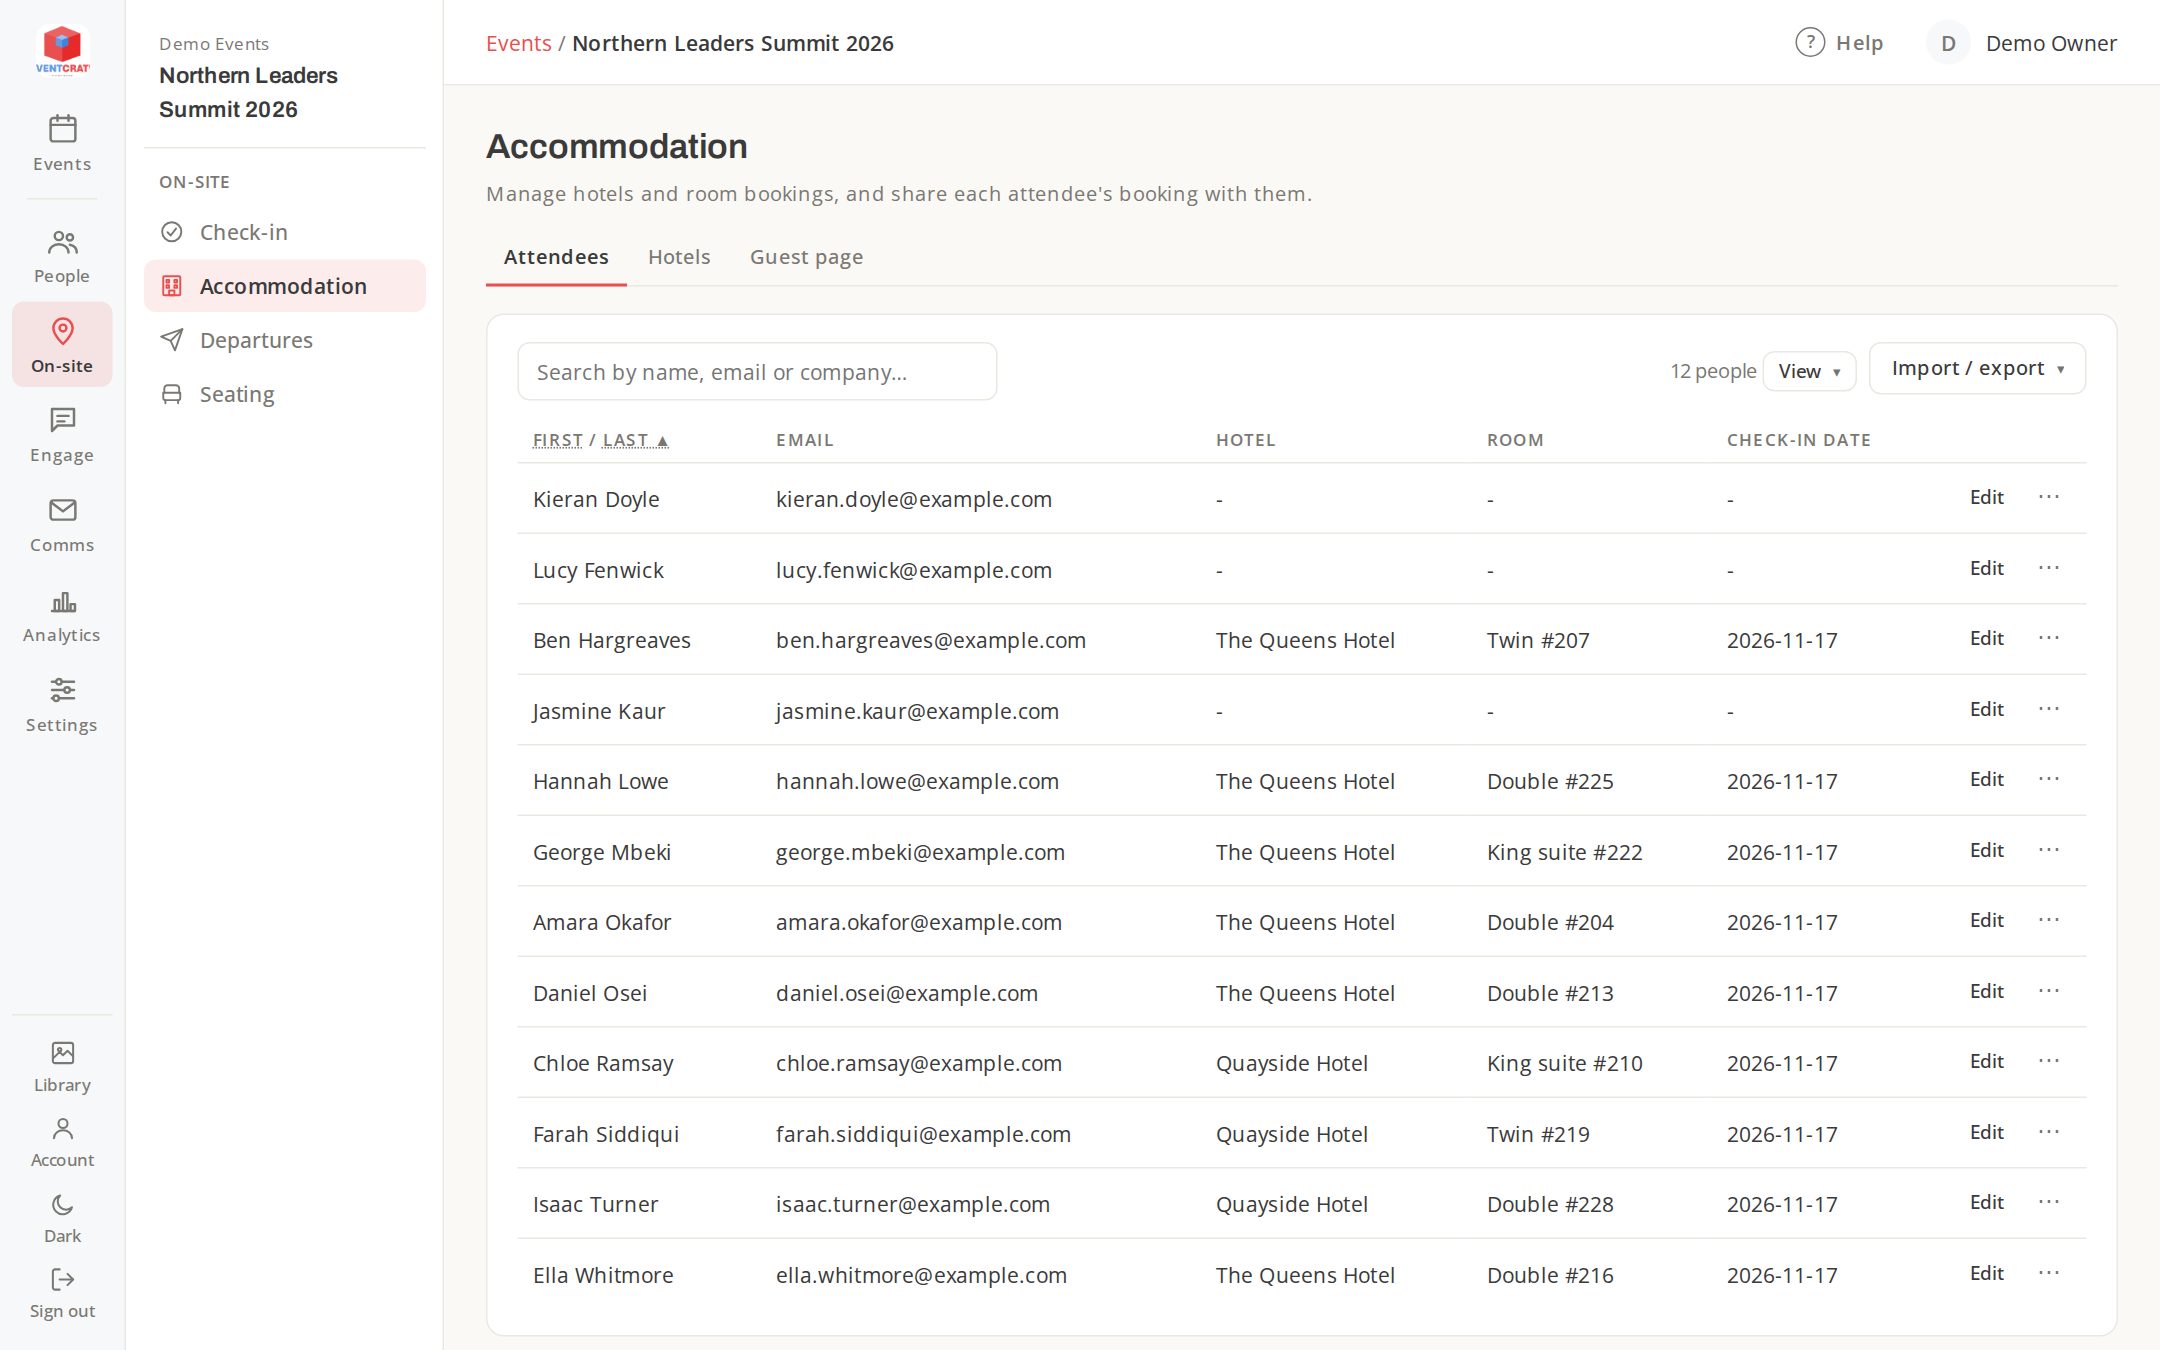Open the Account person icon

pos(62,1128)
